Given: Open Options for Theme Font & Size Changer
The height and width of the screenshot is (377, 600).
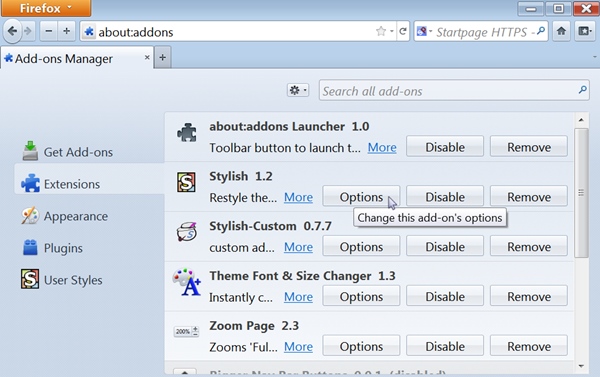Looking at the screenshot, I should coord(361,296).
